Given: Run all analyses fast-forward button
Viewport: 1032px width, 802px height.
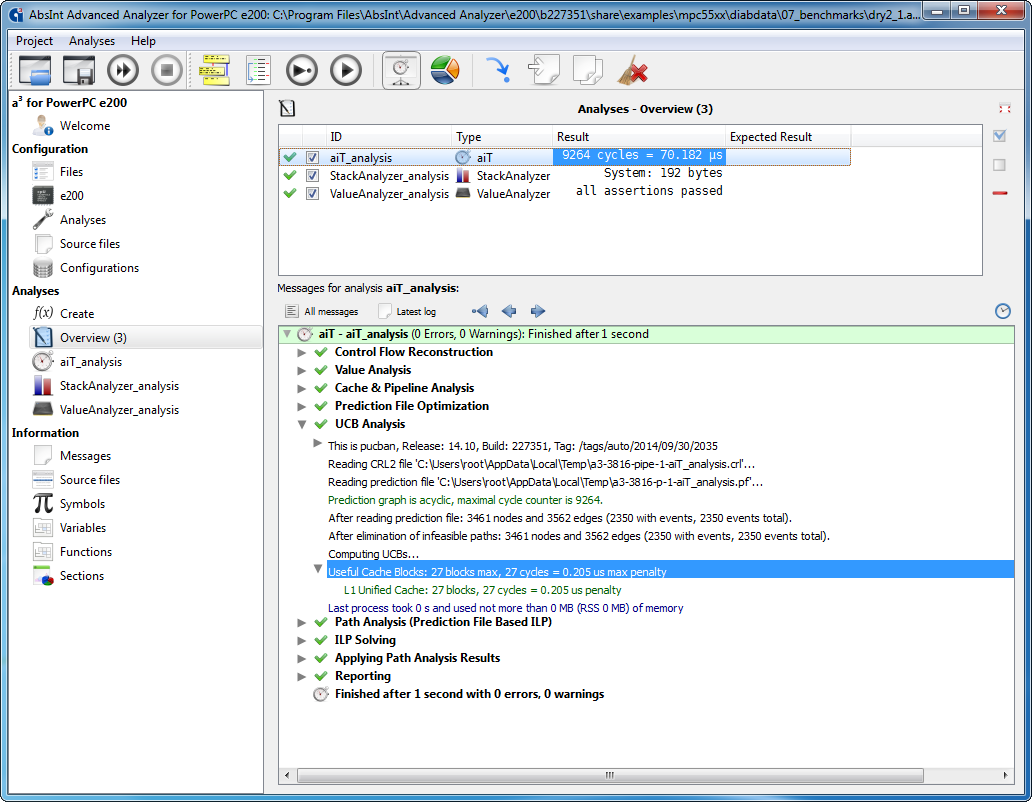Looking at the screenshot, I should coord(123,70).
